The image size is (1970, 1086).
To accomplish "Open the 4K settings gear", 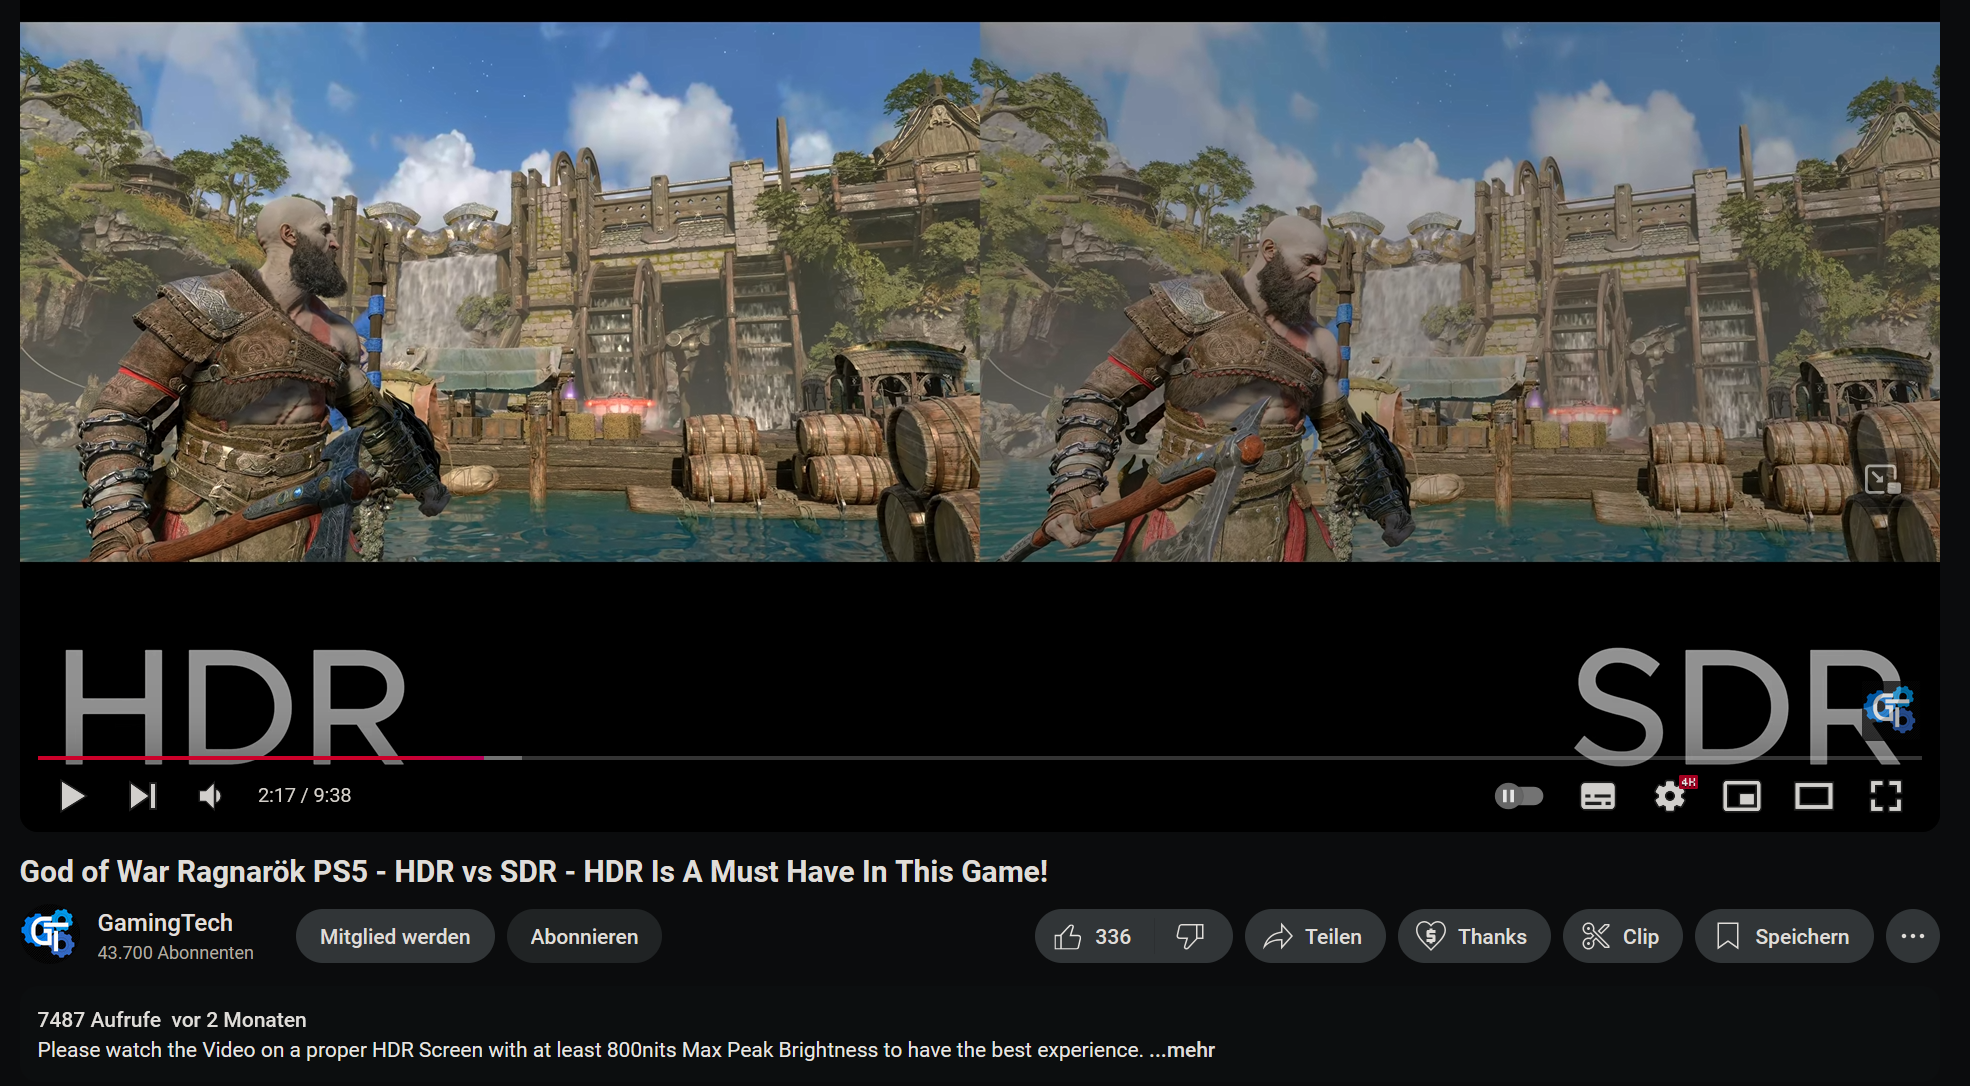I will coord(1669,796).
